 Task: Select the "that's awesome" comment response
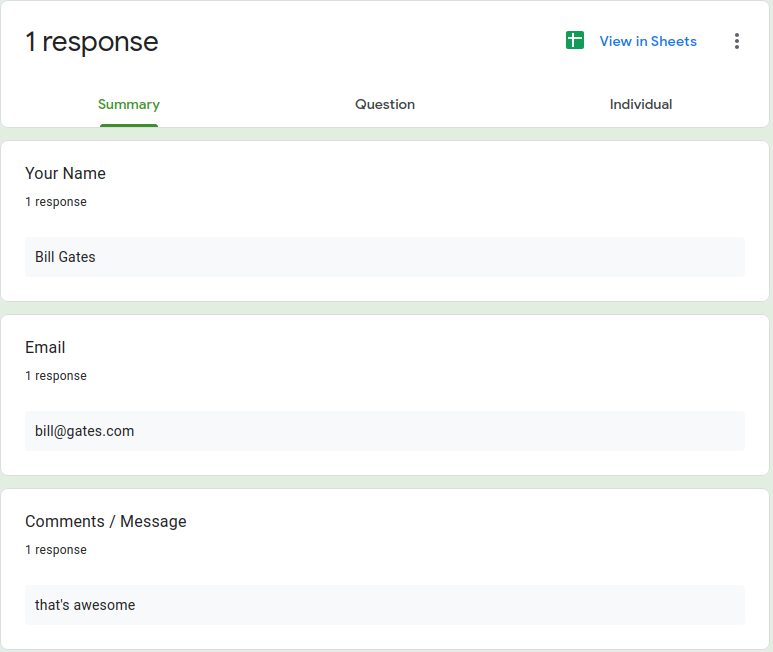point(85,605)
